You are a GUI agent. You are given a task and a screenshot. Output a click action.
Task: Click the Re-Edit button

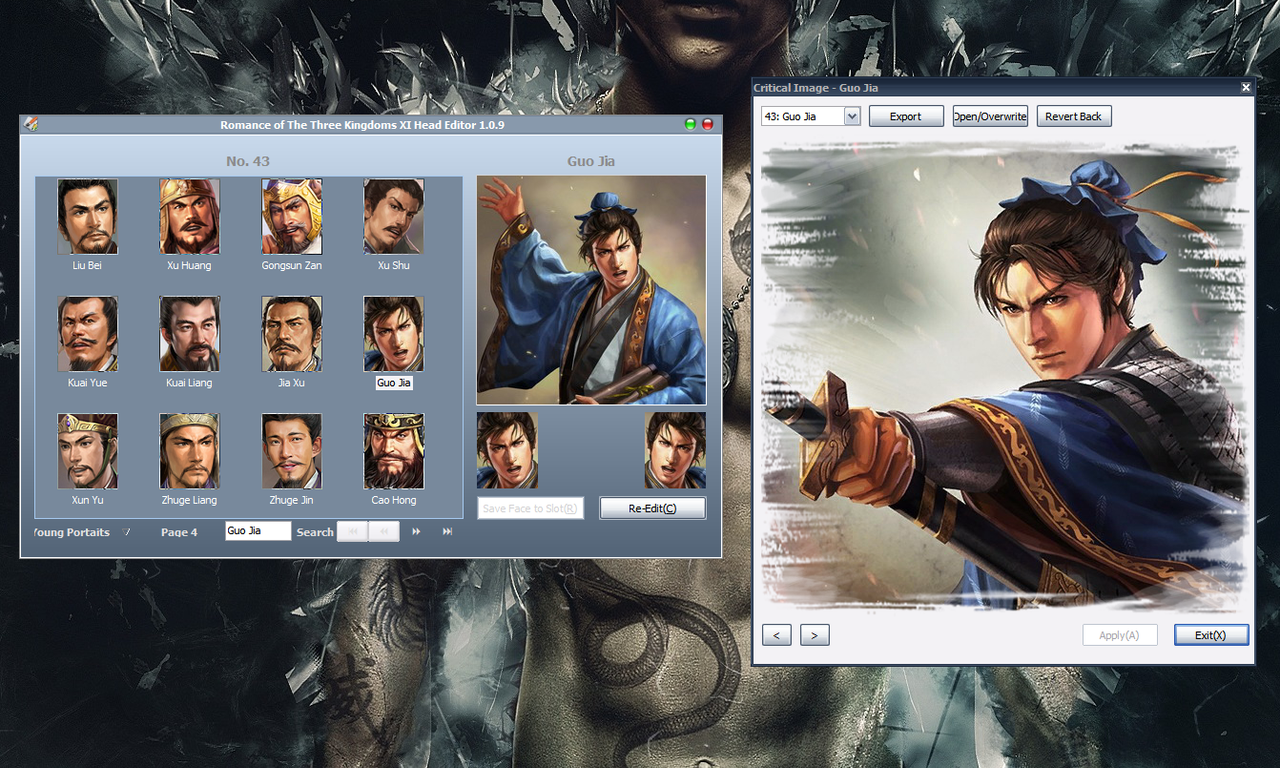pyautogui.click(x=652, y=508)
